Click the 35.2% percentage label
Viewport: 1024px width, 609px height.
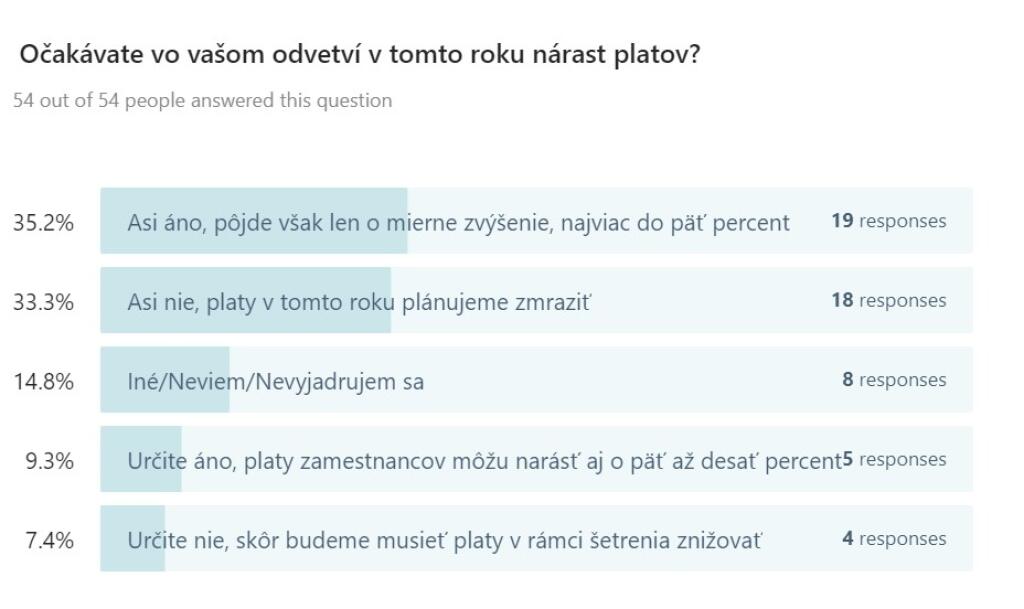43,223
